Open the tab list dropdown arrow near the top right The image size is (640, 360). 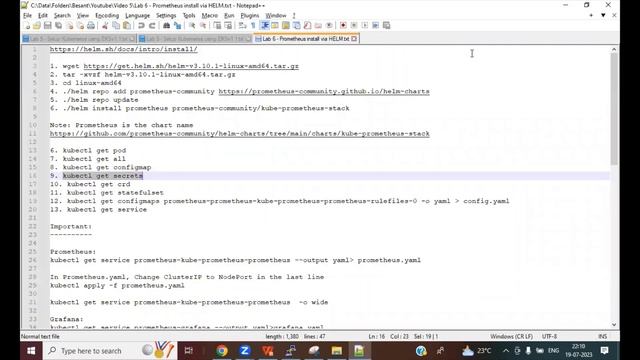click(603, 15)
